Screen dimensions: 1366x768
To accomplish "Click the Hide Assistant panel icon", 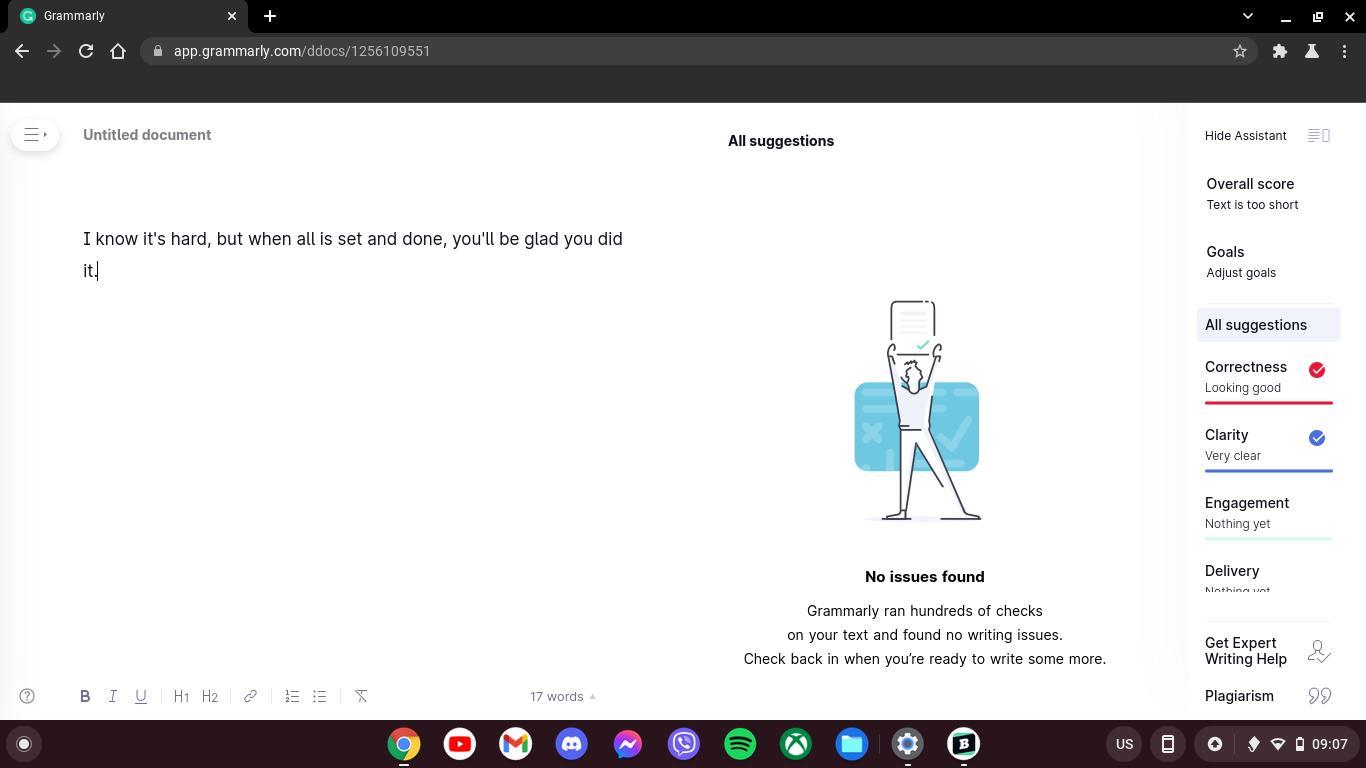I will [x=1319, y=135].
